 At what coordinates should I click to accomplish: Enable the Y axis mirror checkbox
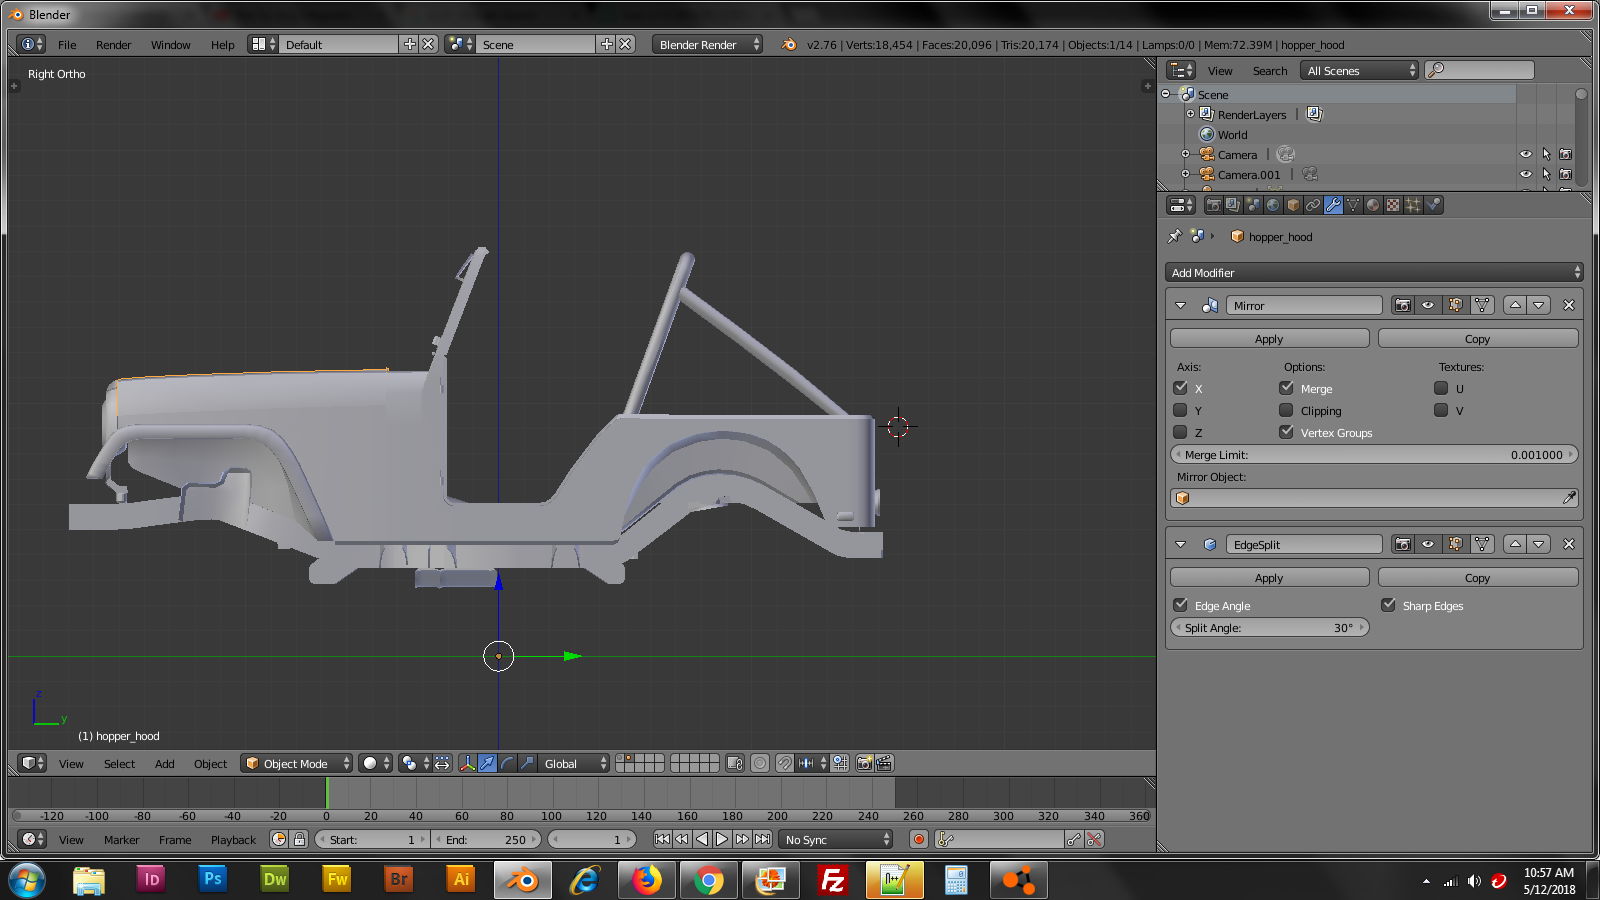click(1181, 411)
